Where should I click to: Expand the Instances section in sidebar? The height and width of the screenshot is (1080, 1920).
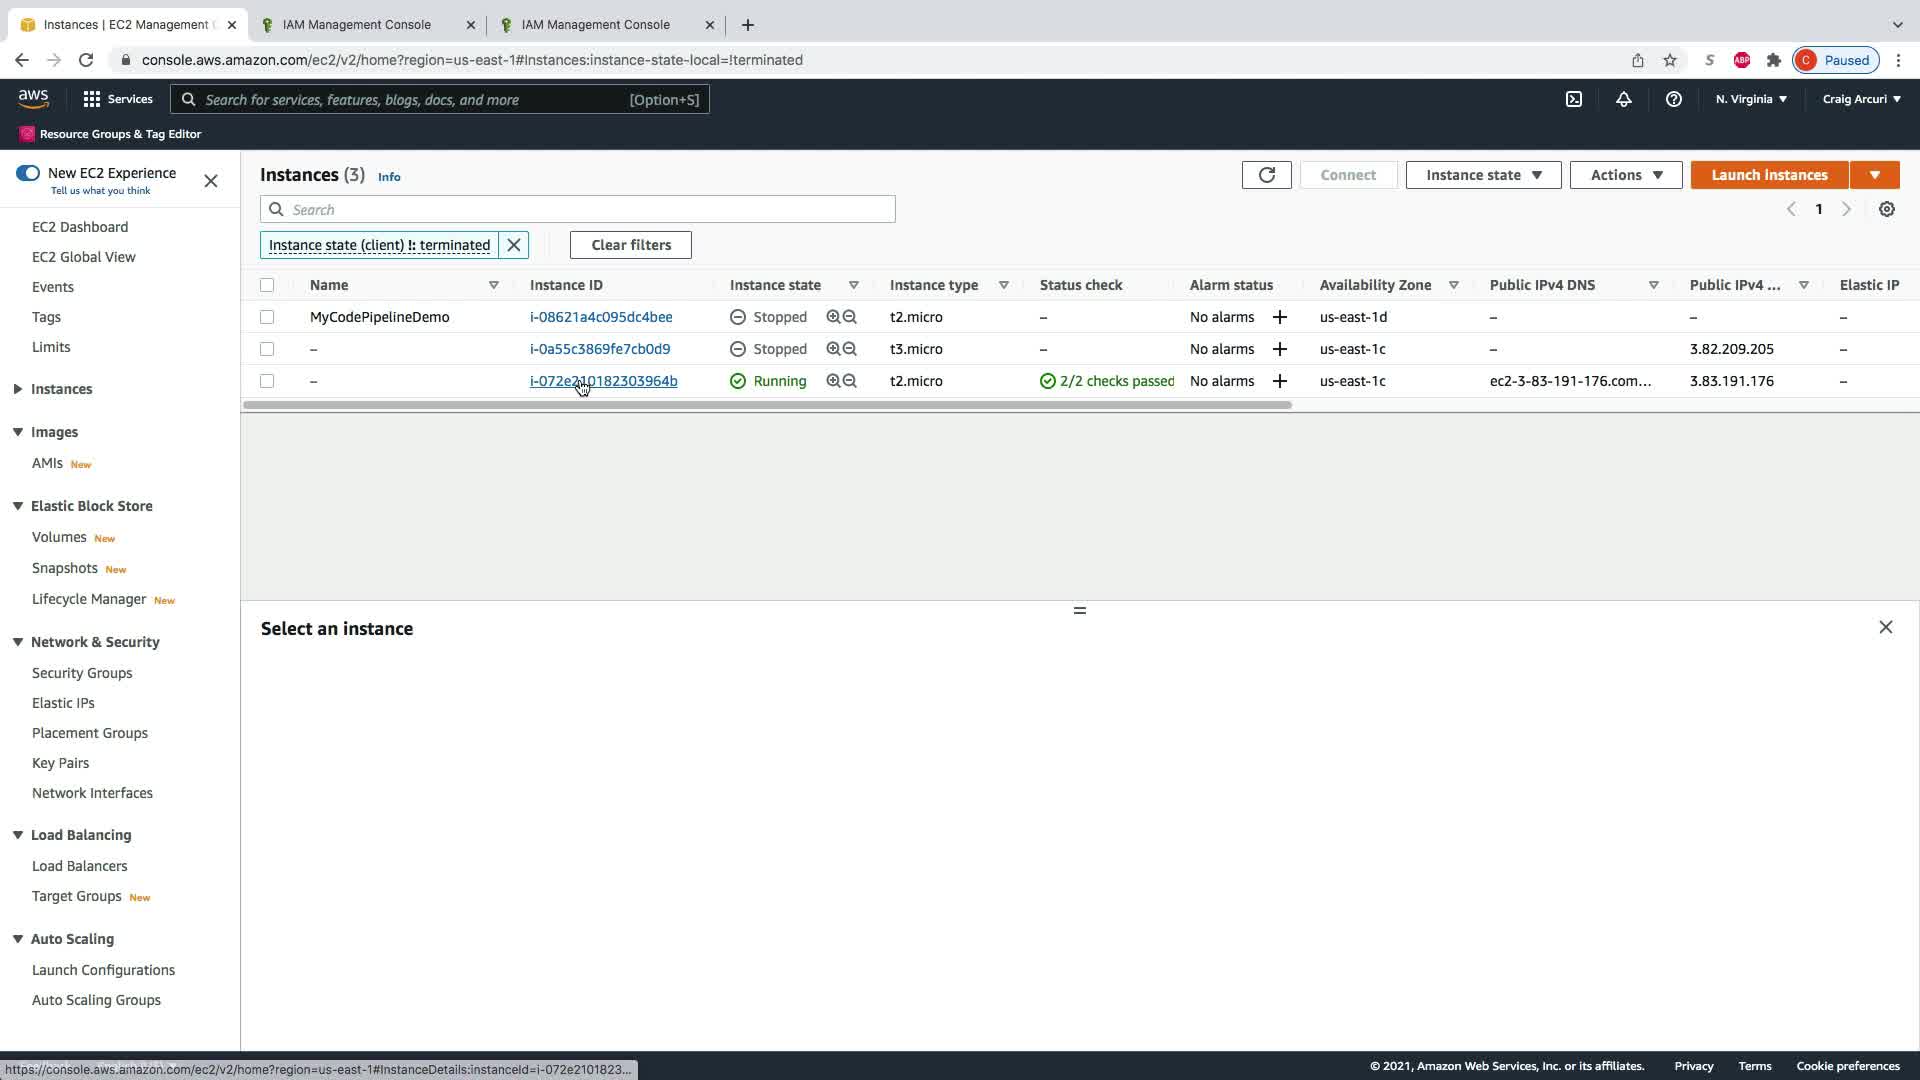click(18, 389)
